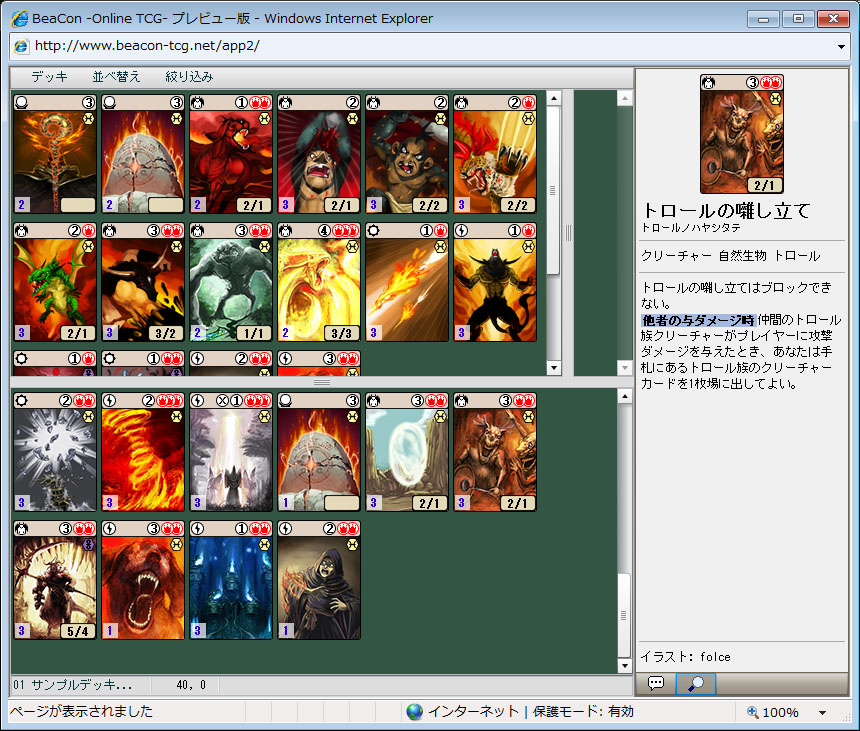Click the highlighted 他者の与ダメージ時 keyword
Image resolution: width=860 pixels, height=731 pixels.
698,320
